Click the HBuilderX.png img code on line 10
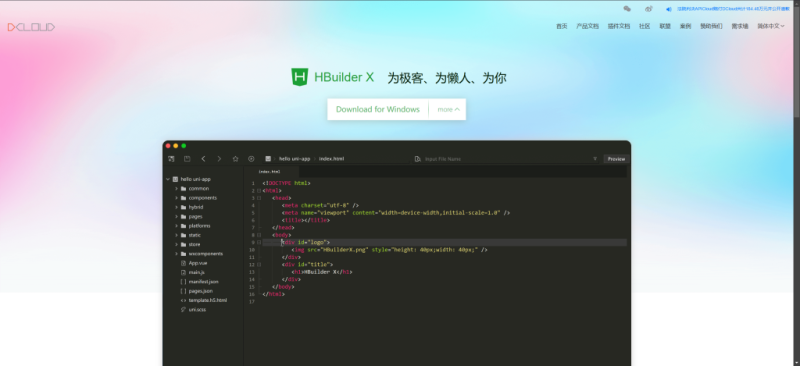Image resolution: width=800 pixels, height=366 pixels. click(389, 250)
